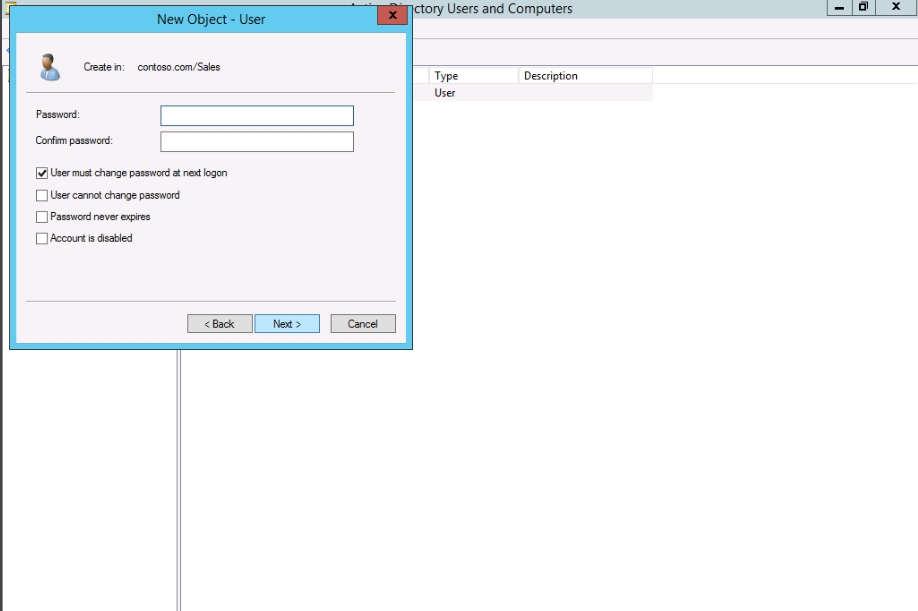Restore Active Directory Users and Computers window
This screenshot has height=611, width=918.
pos(863,8)
